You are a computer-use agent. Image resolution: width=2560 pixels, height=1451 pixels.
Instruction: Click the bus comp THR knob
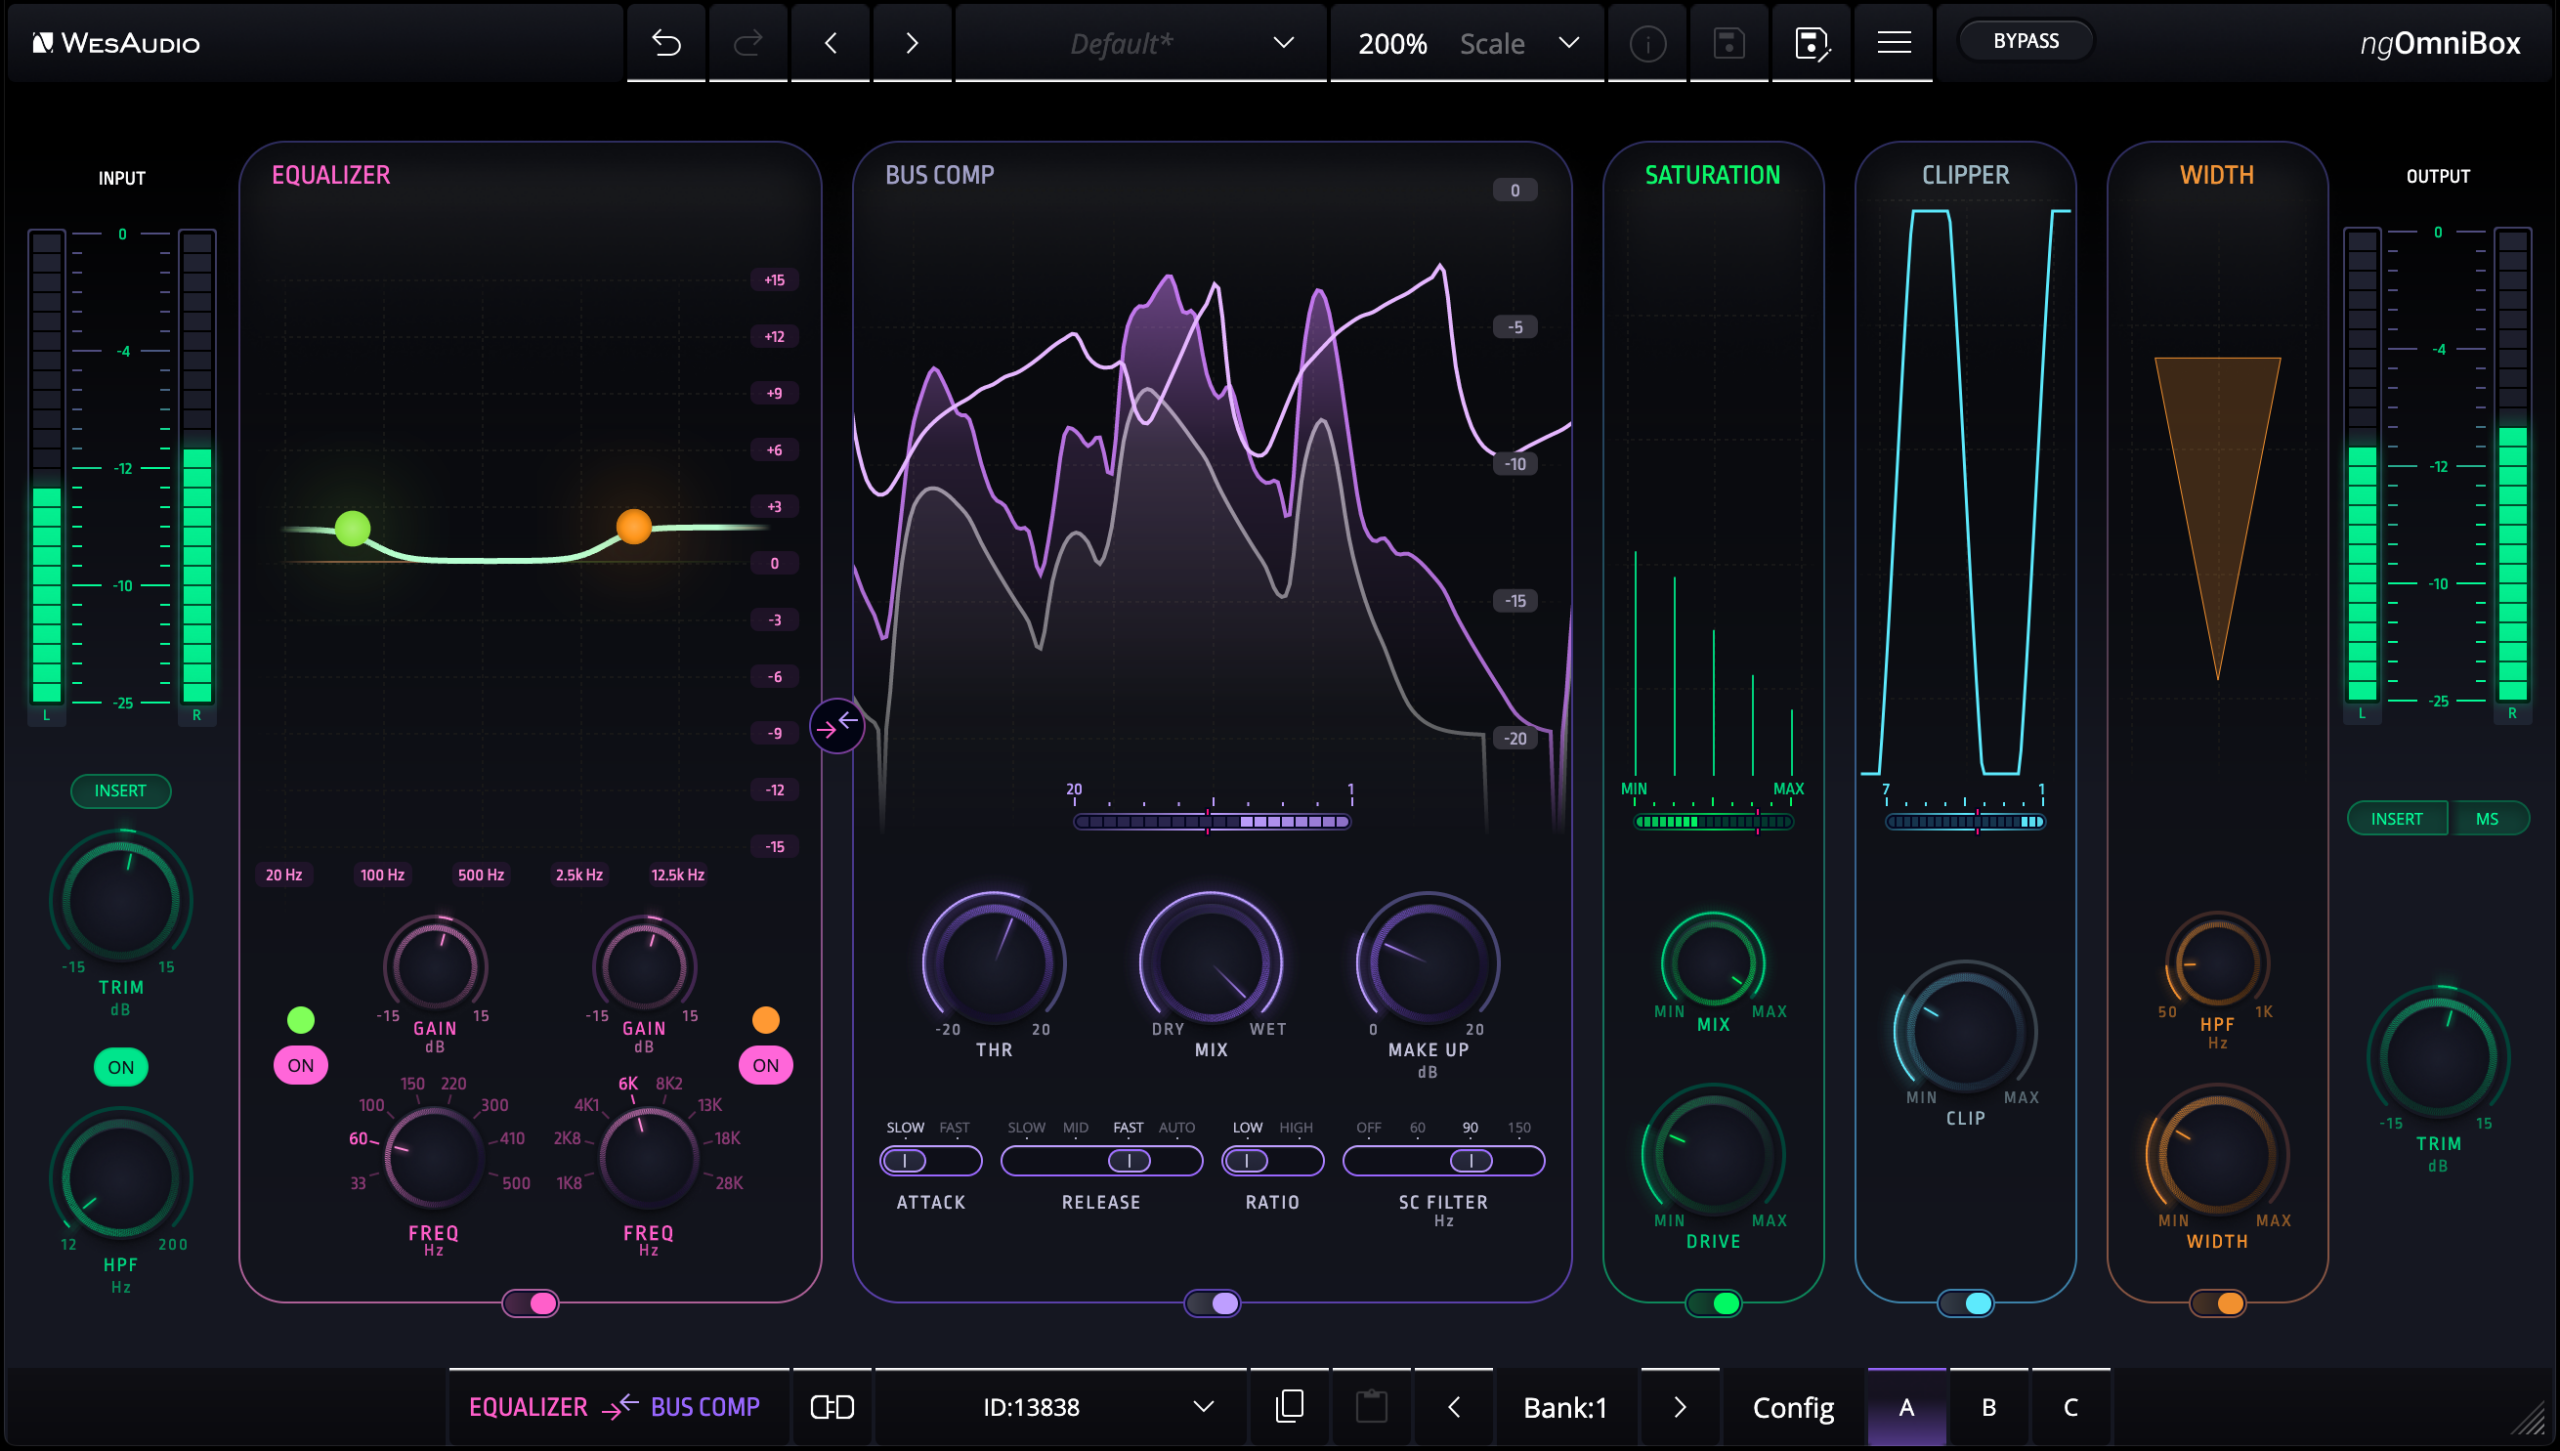994,962
